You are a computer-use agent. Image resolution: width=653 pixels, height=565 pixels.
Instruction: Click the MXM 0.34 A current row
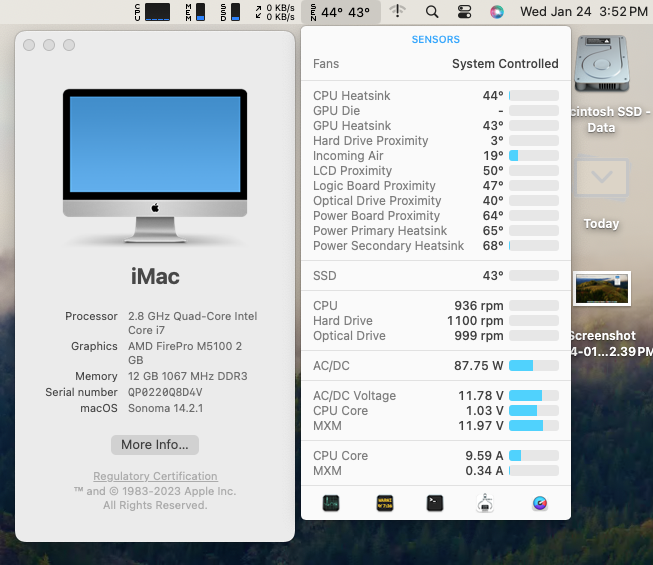tap(436, 470)
